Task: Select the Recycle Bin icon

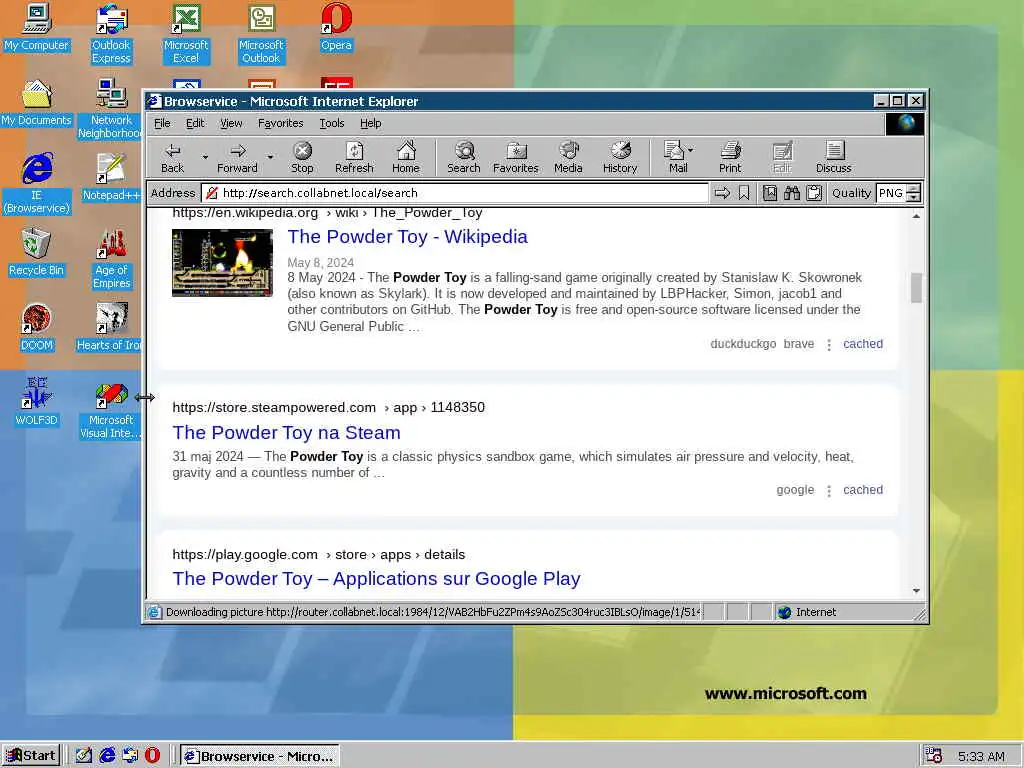Action: pos(37,253)
